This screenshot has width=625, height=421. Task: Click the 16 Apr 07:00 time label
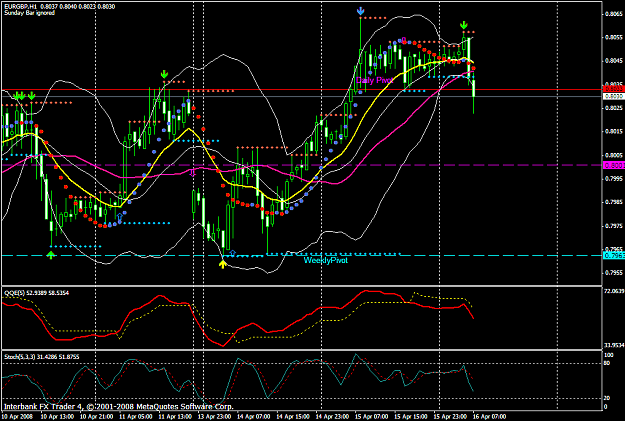tap(489, 417)
